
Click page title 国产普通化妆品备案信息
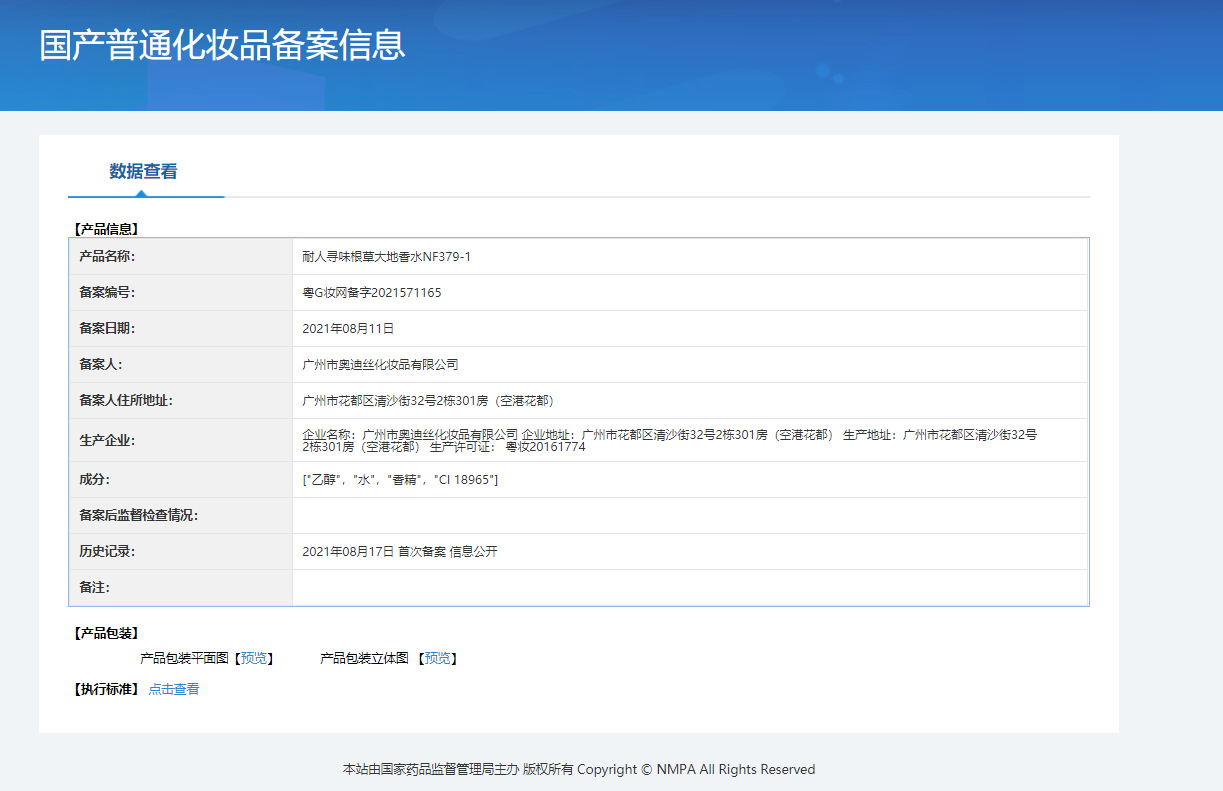click(222, 46)
